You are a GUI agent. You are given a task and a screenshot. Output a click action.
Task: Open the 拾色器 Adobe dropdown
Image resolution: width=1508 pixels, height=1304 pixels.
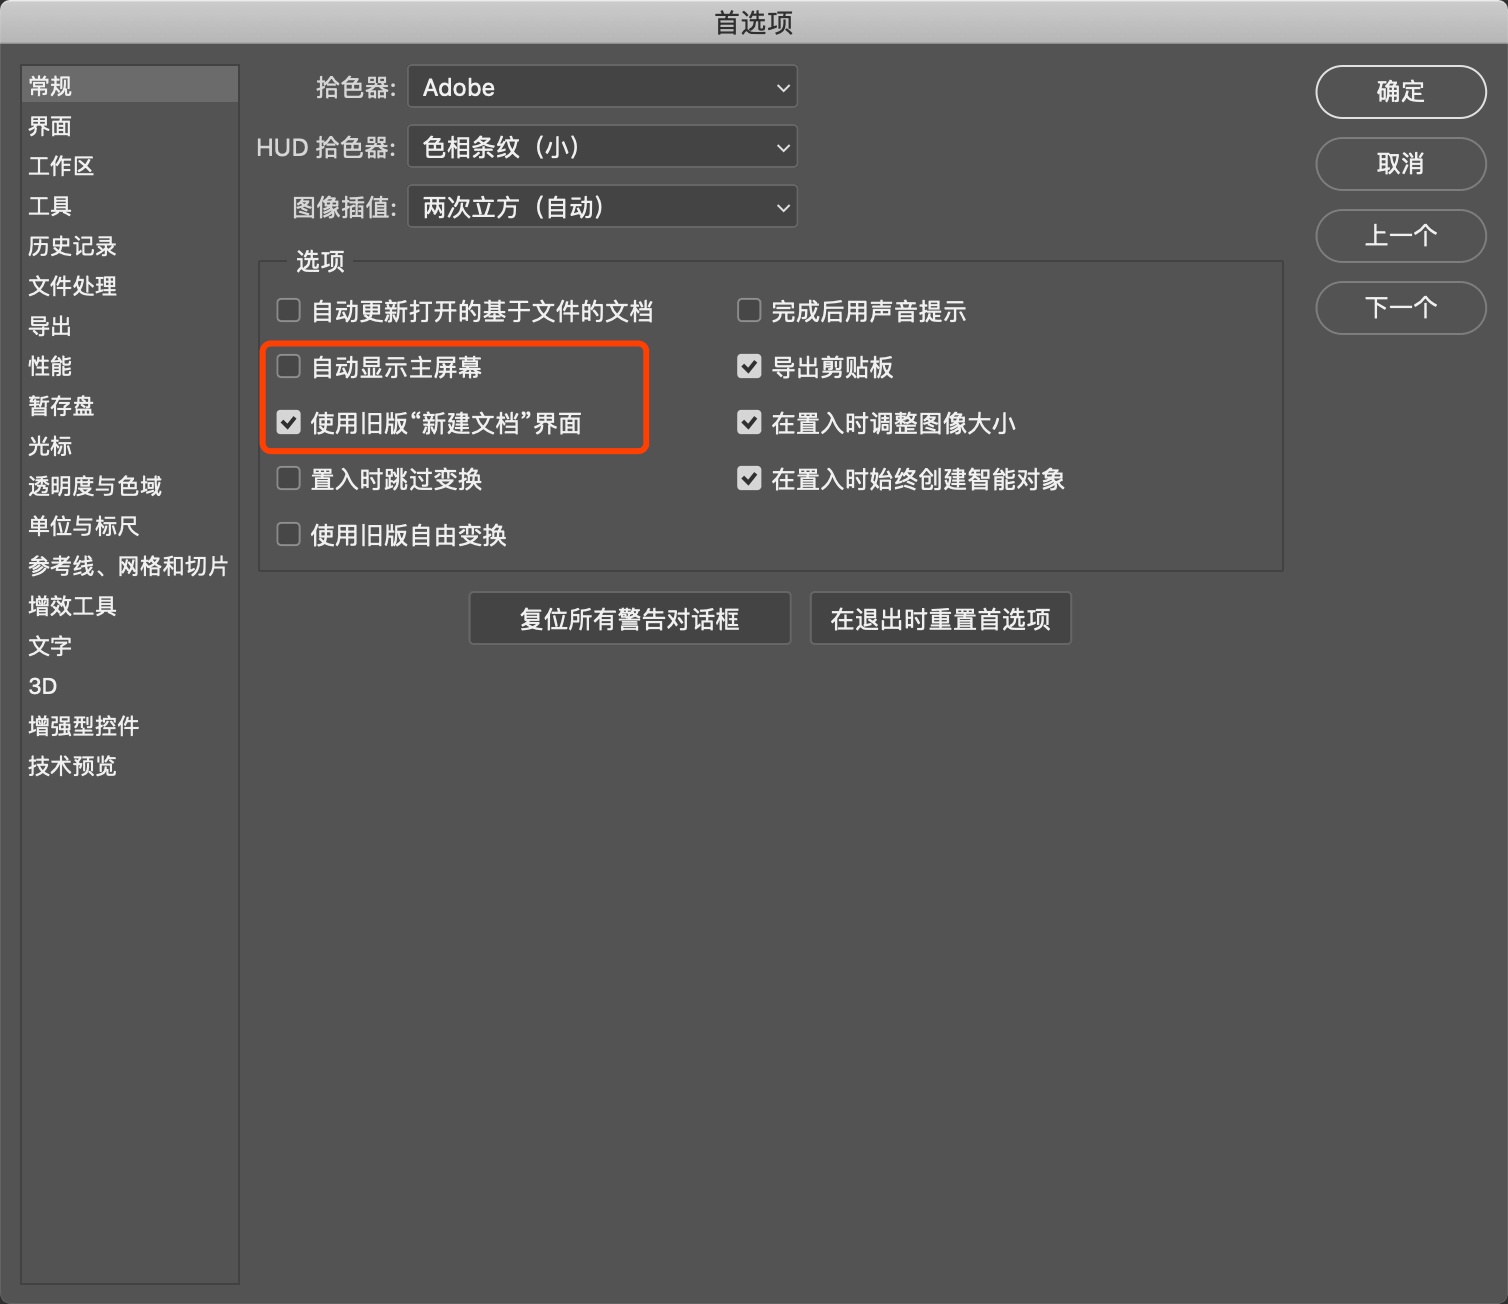pyautogui.click(x=602, y=87)
